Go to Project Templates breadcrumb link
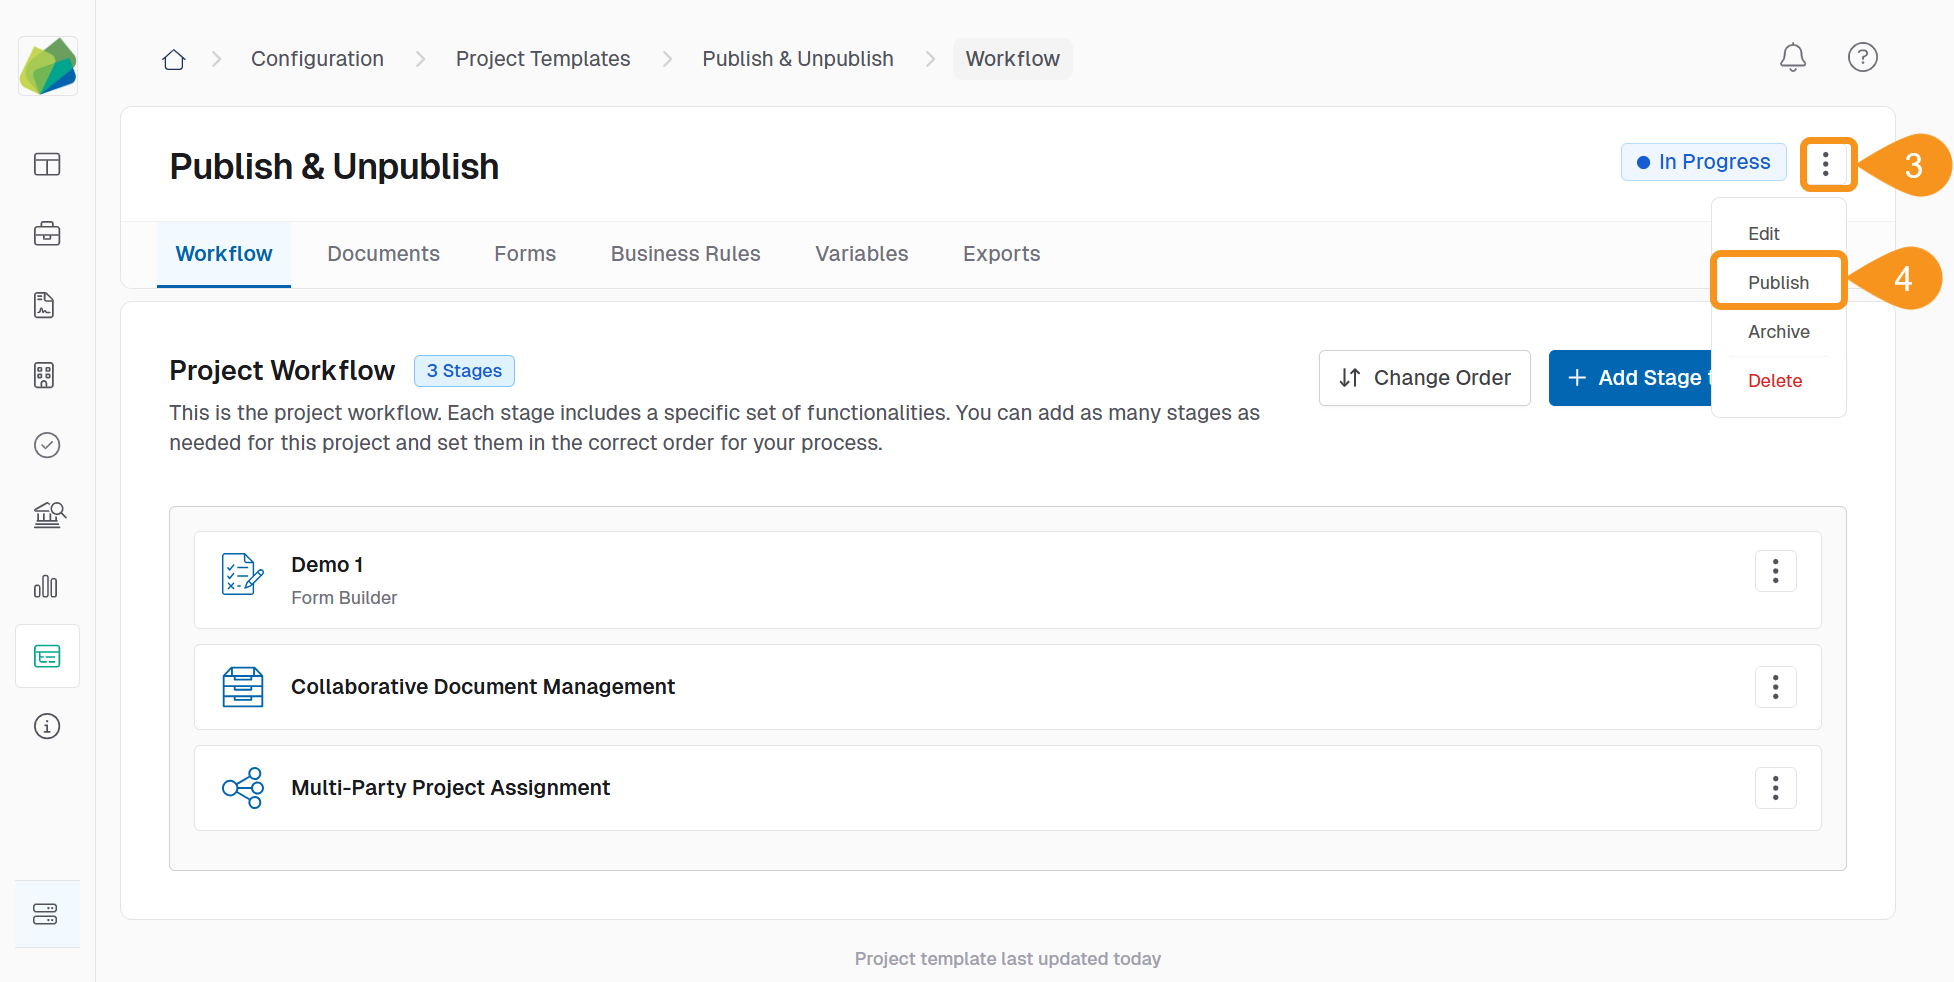Viewport: 1954px width, 982px height. pos(543,59)
